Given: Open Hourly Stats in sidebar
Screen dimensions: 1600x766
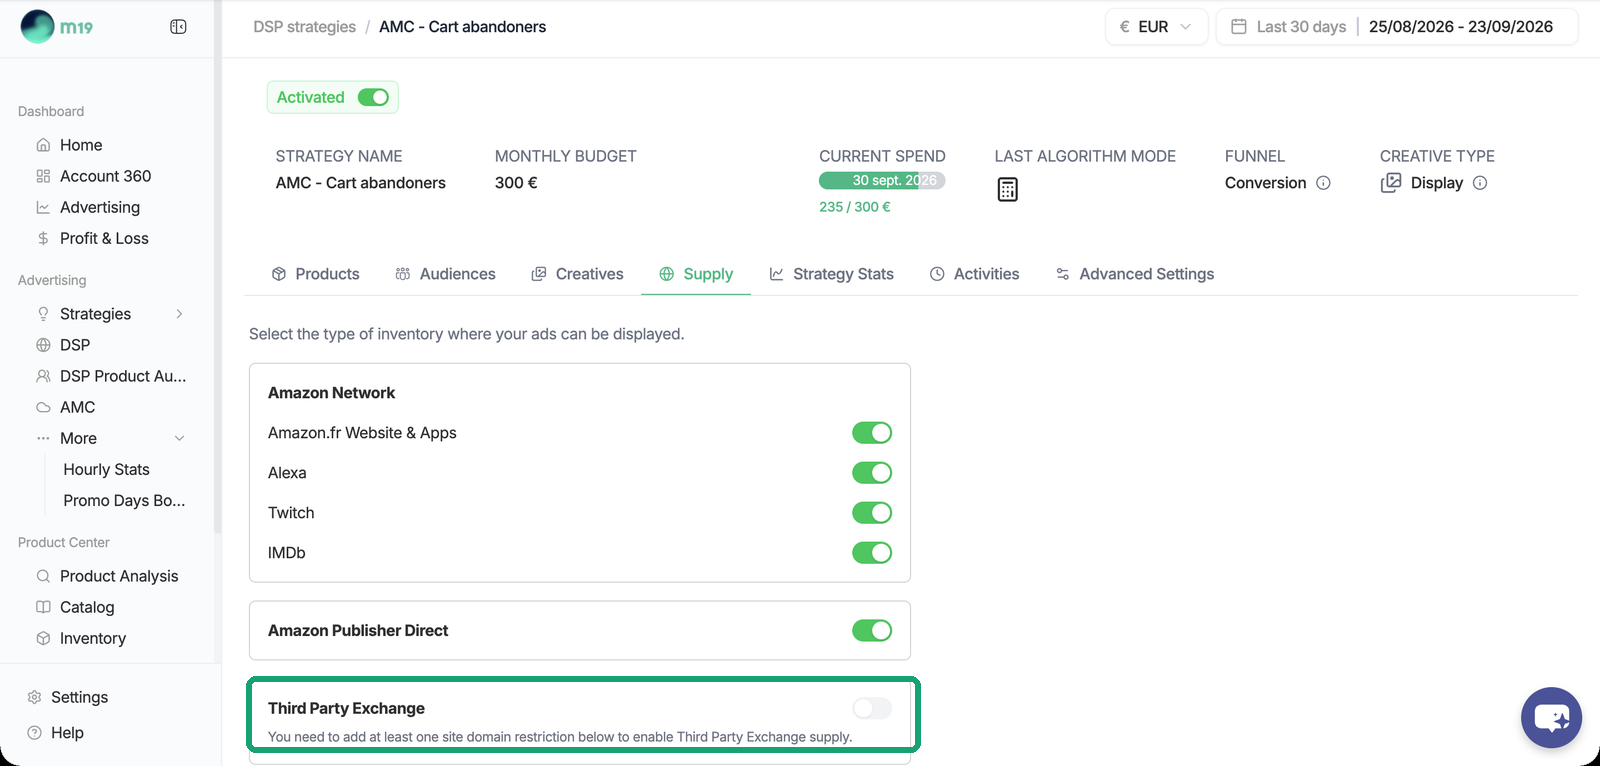Looking at the screenshot, I should pyautogui.click(x=106, y=469).
